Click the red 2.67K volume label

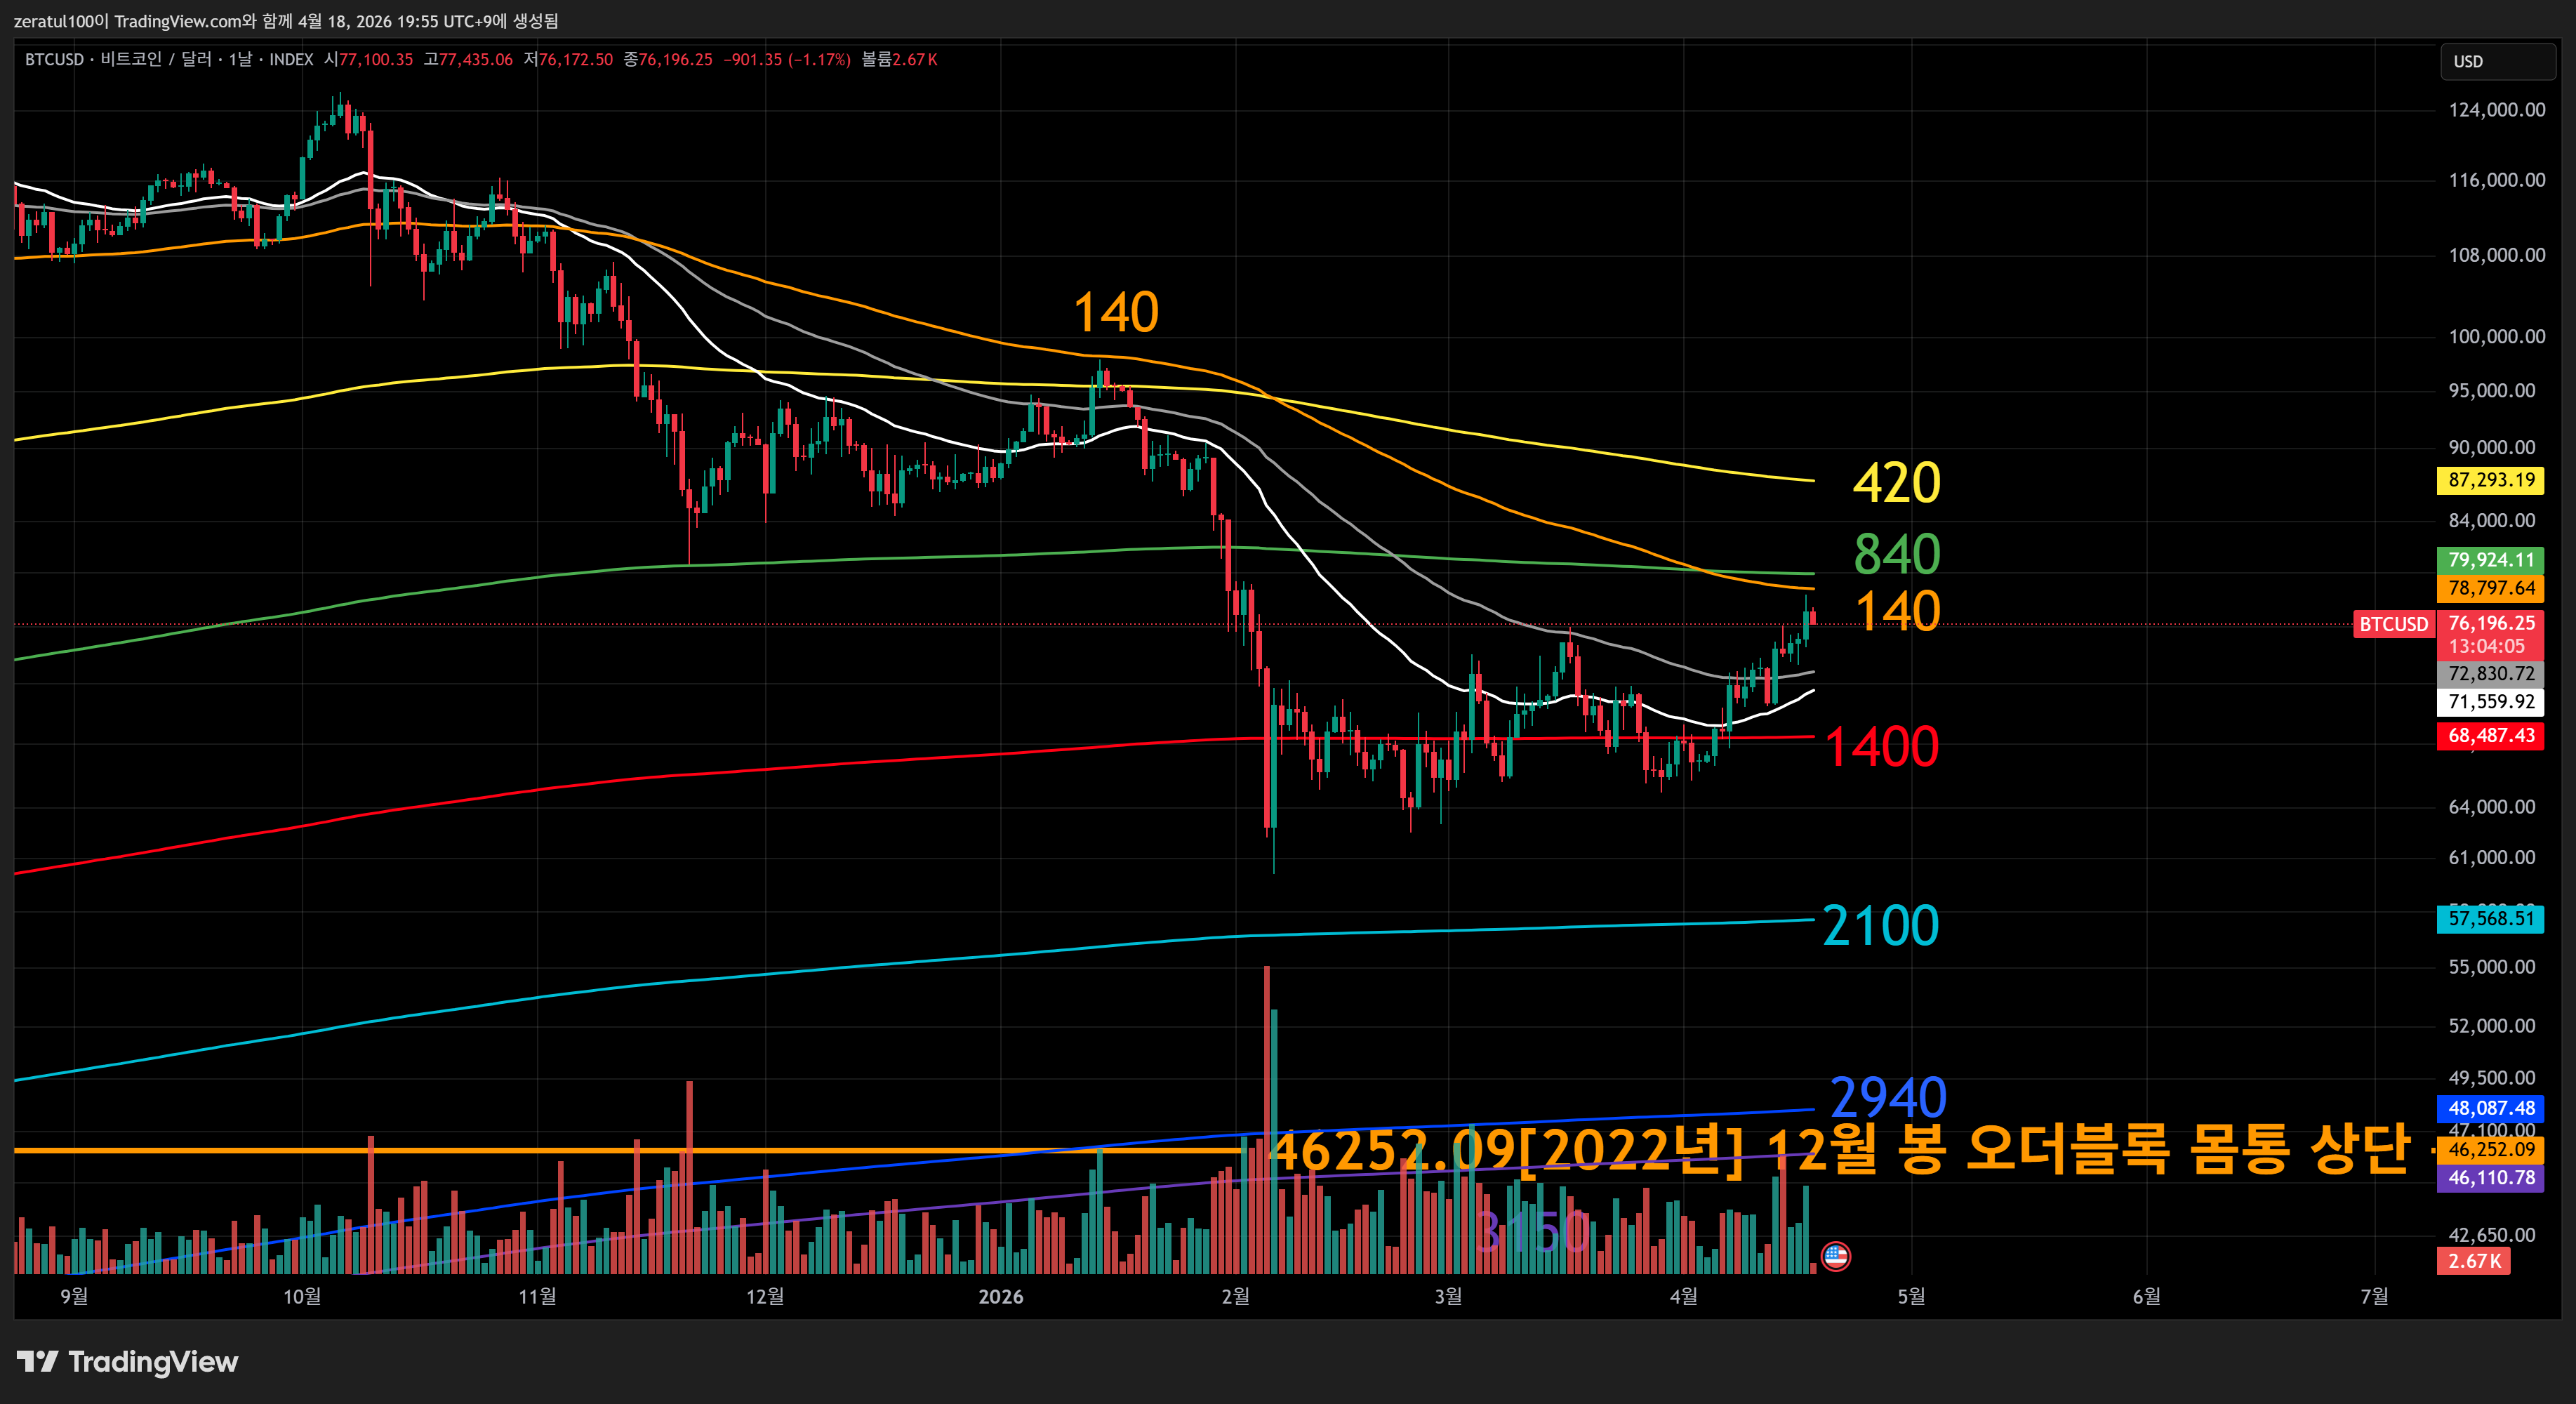(x=2474, y=1260)
